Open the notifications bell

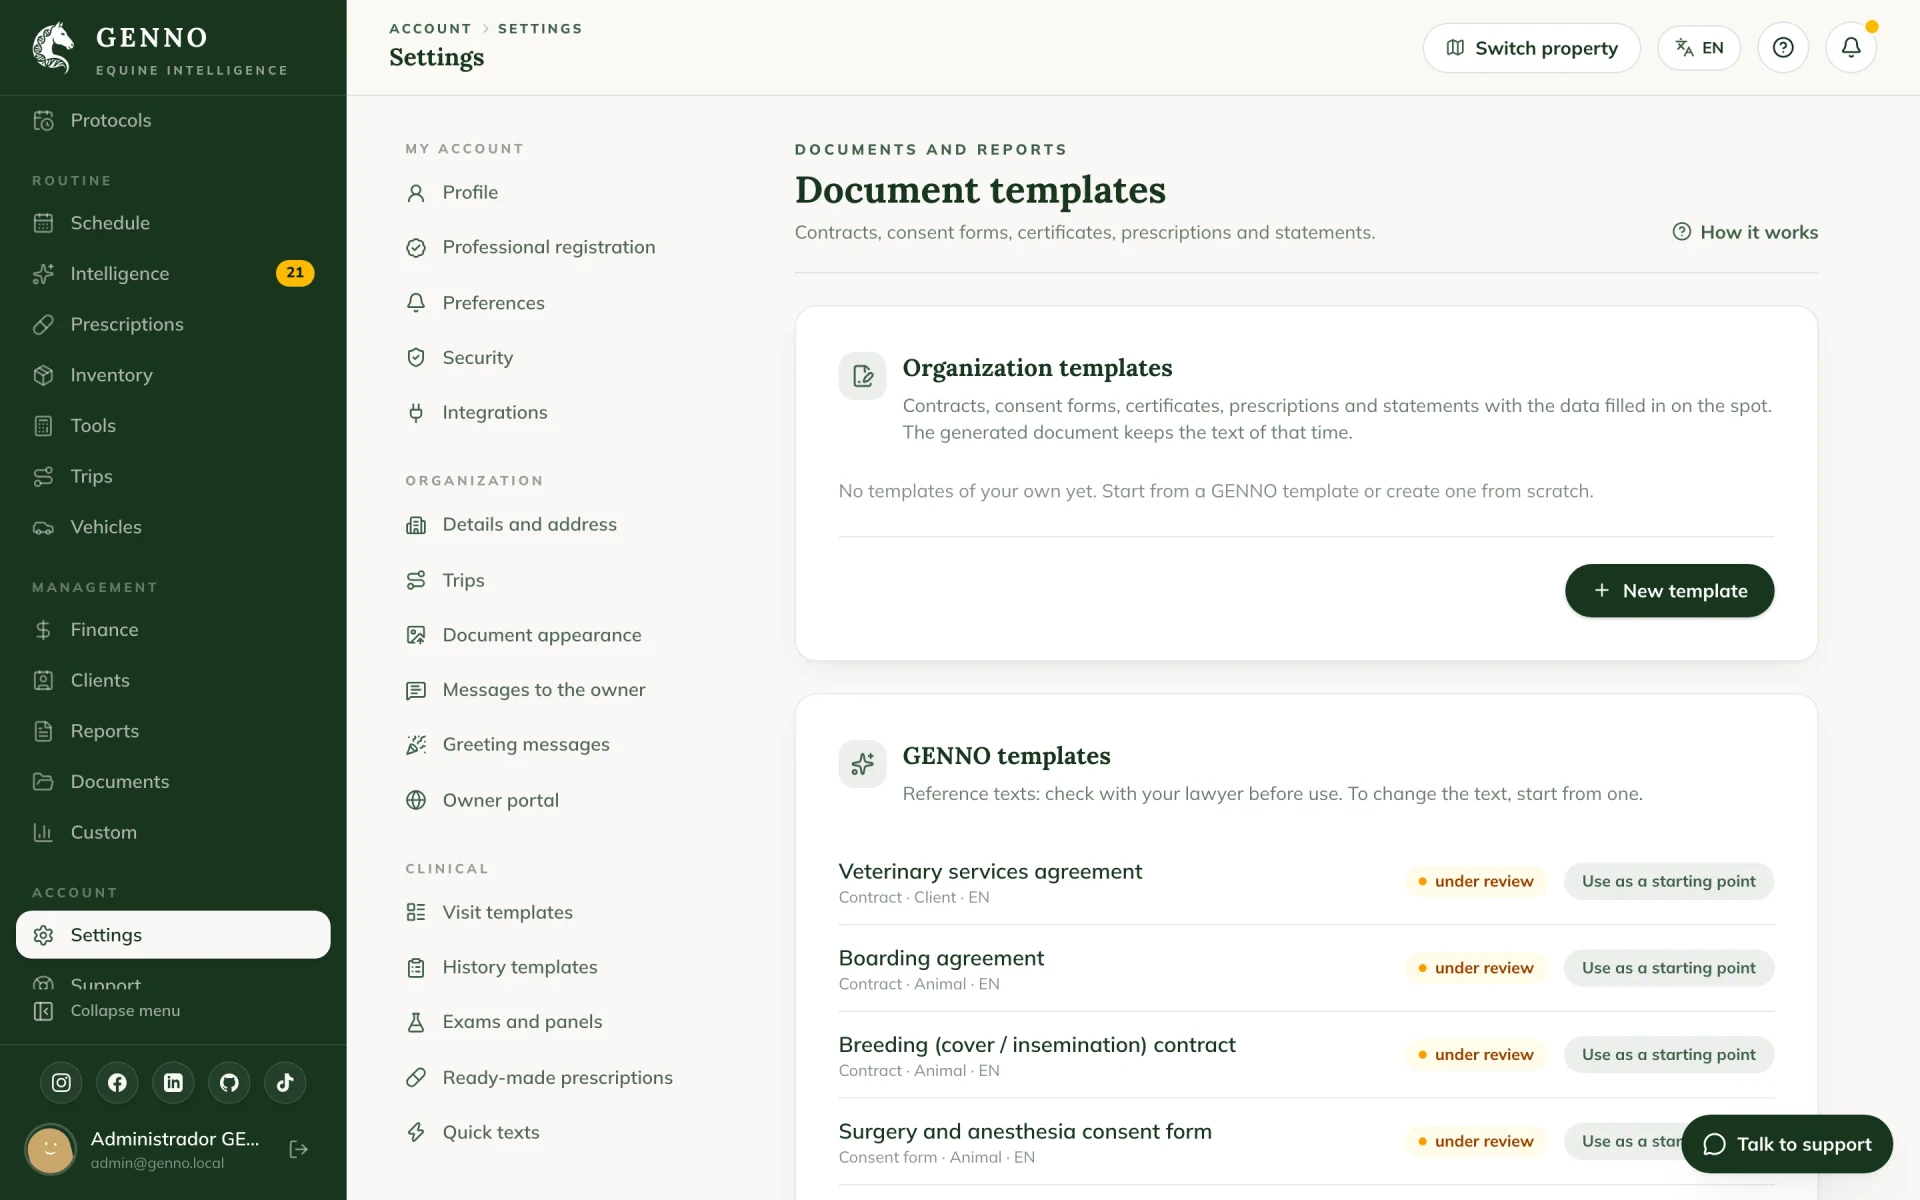pos(1851,48)
